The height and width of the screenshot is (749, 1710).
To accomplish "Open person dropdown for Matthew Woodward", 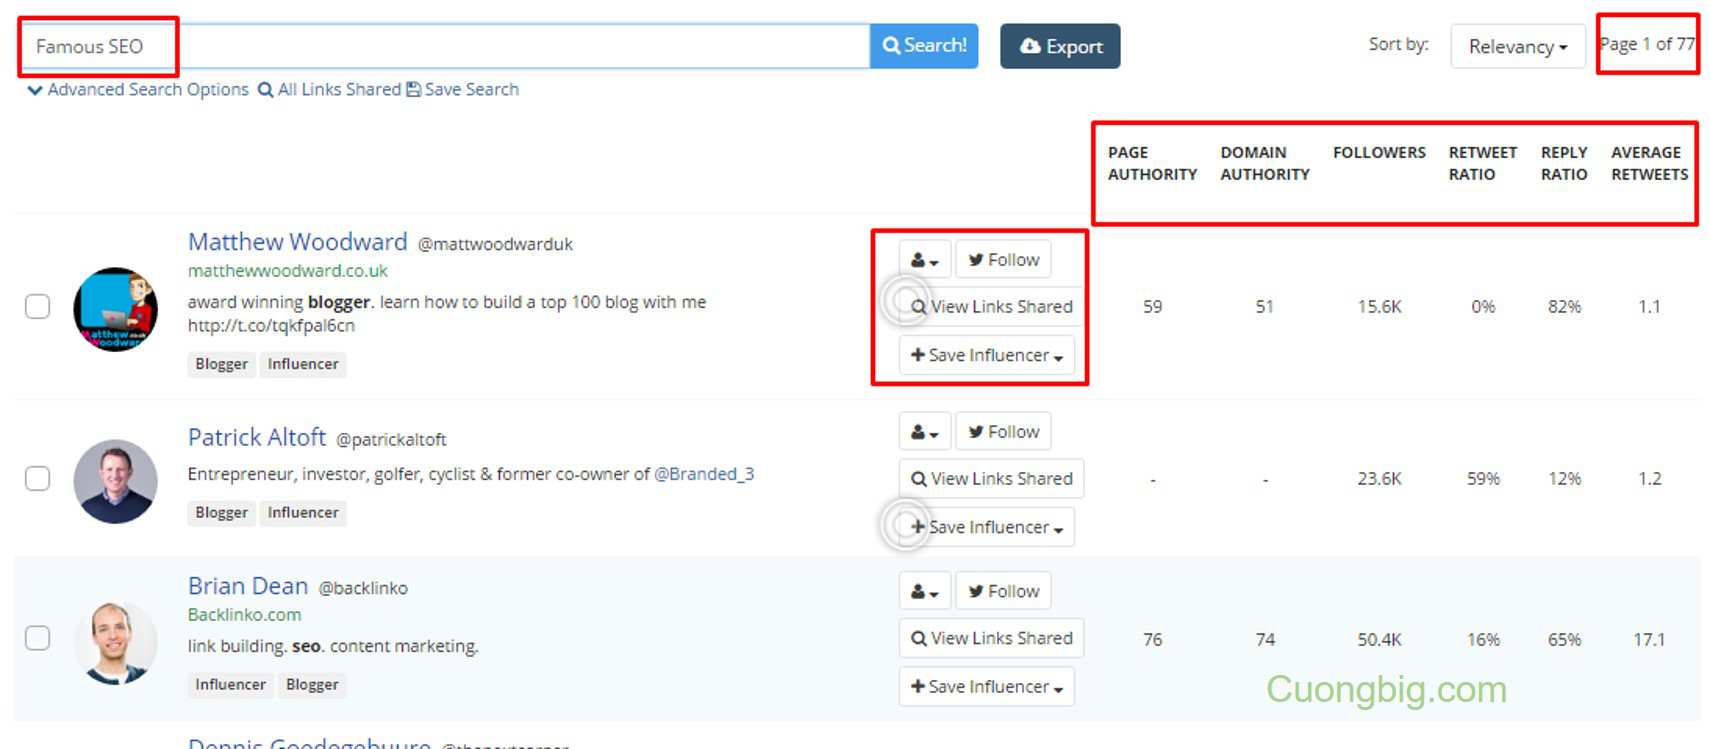I will tap(924, 259).
